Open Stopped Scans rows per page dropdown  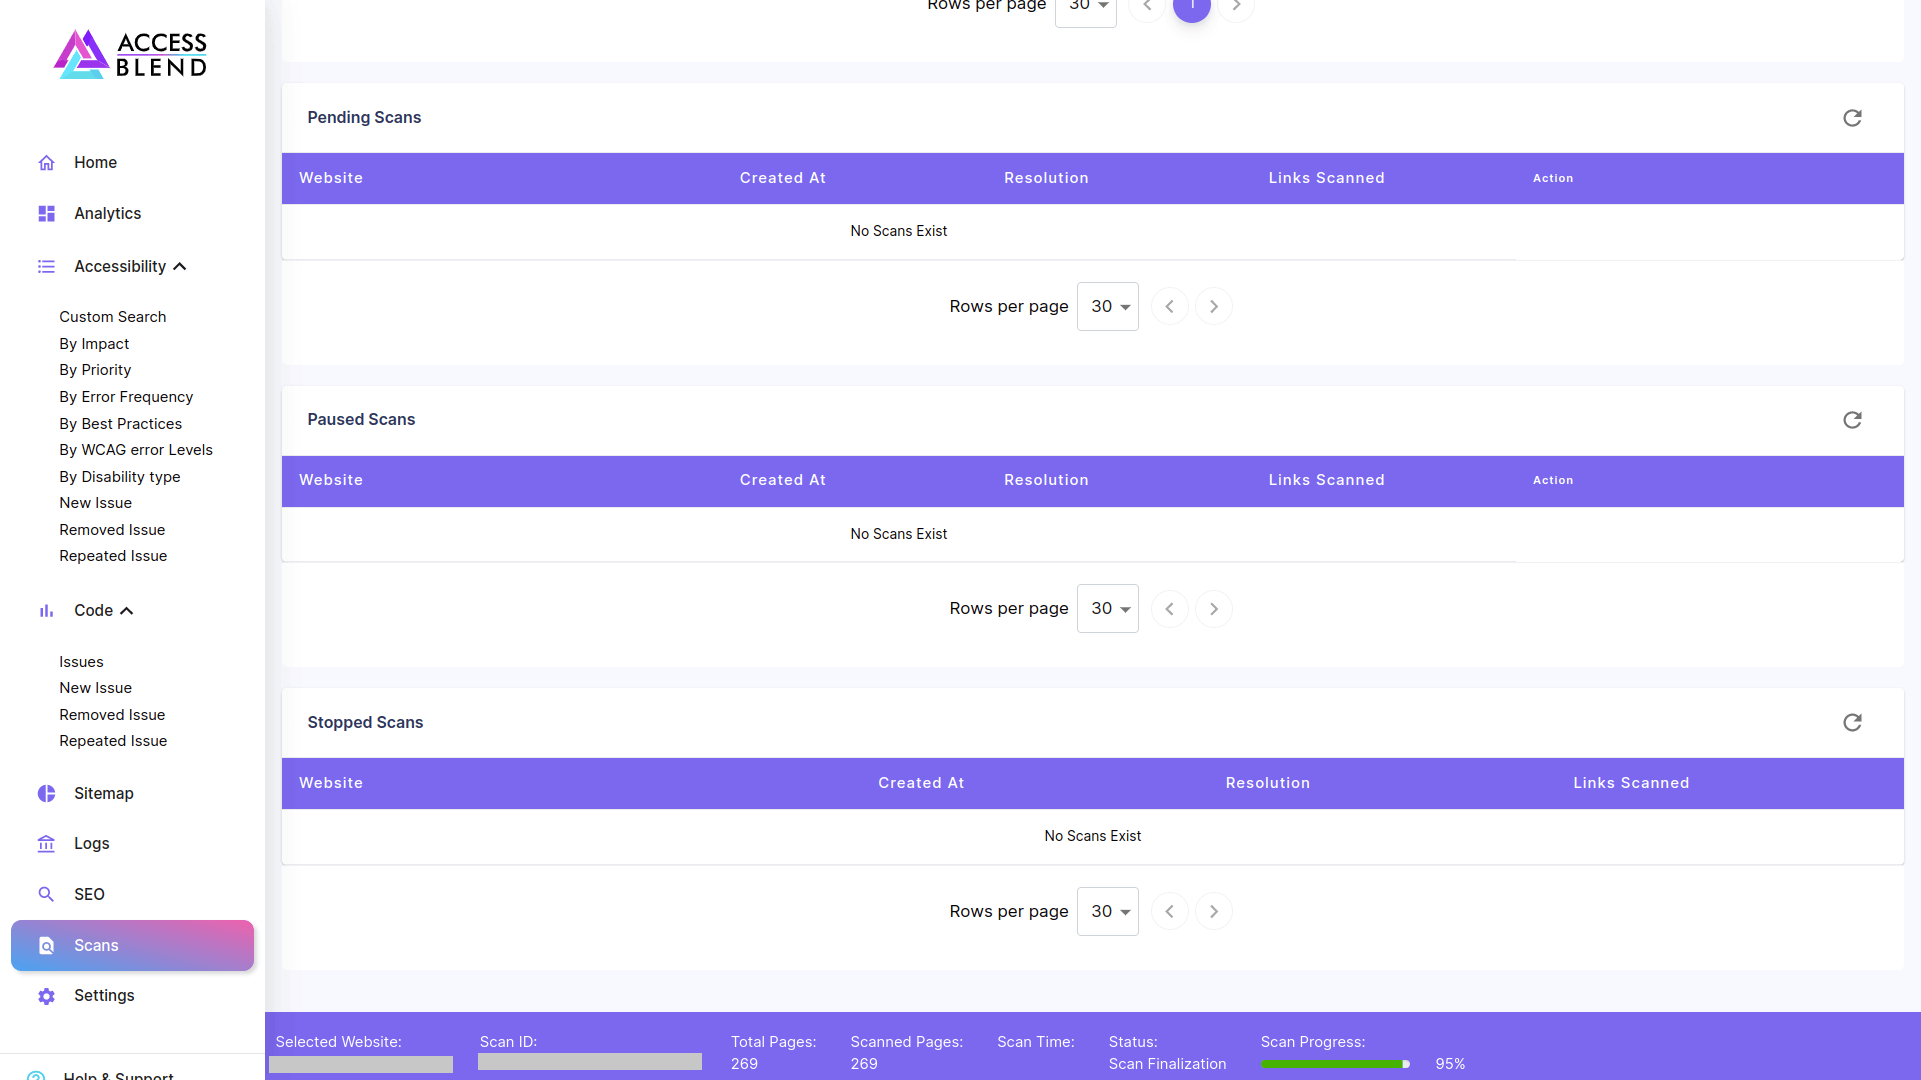[x=1108, y=912]
